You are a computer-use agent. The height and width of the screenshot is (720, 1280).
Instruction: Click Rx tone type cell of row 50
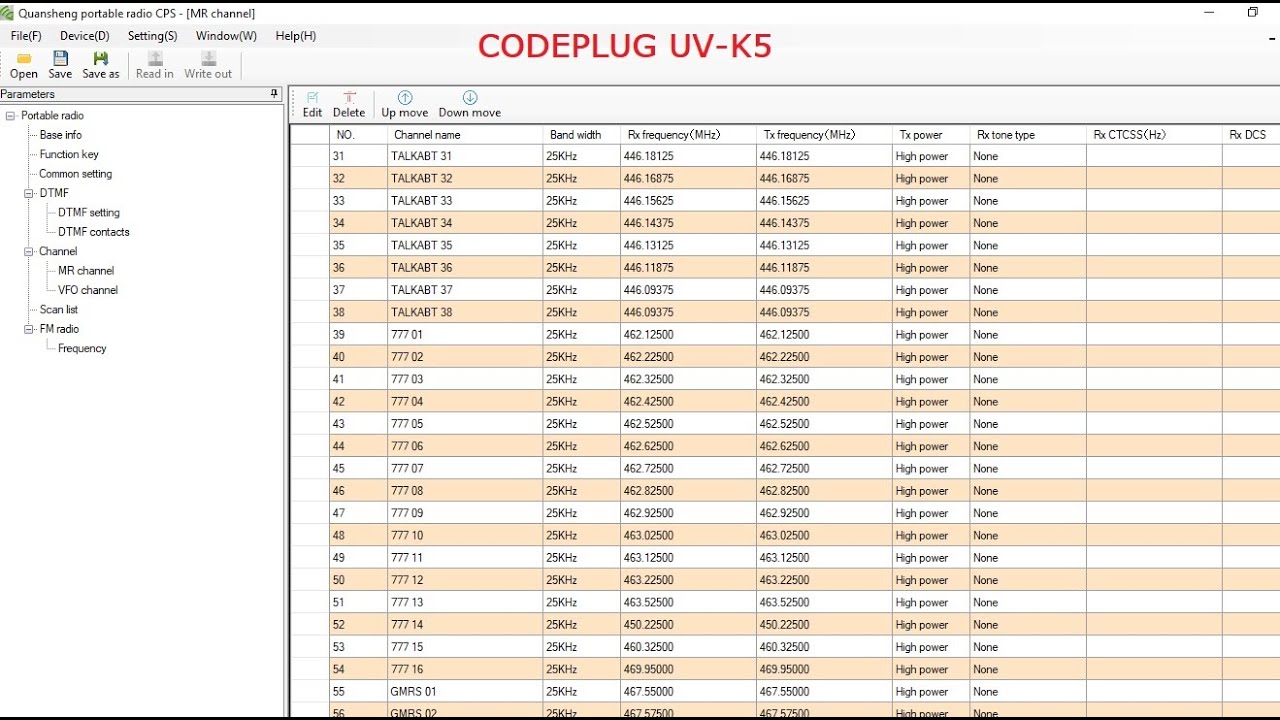click(x=1028, y=580)
